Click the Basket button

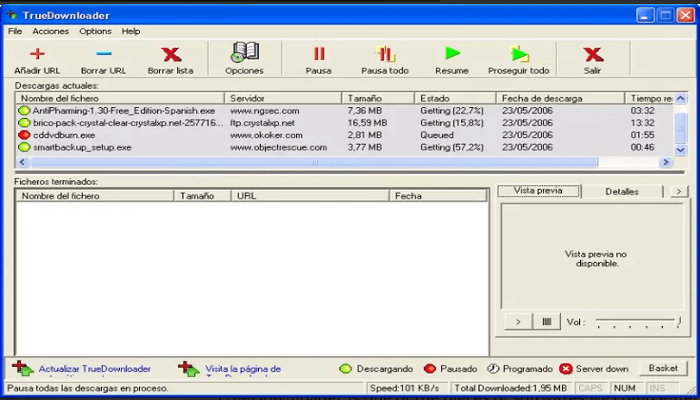coord(663,368)
